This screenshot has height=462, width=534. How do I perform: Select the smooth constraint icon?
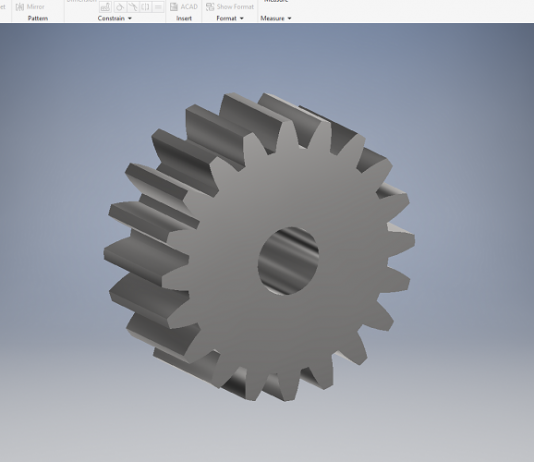tap(132, 7)
